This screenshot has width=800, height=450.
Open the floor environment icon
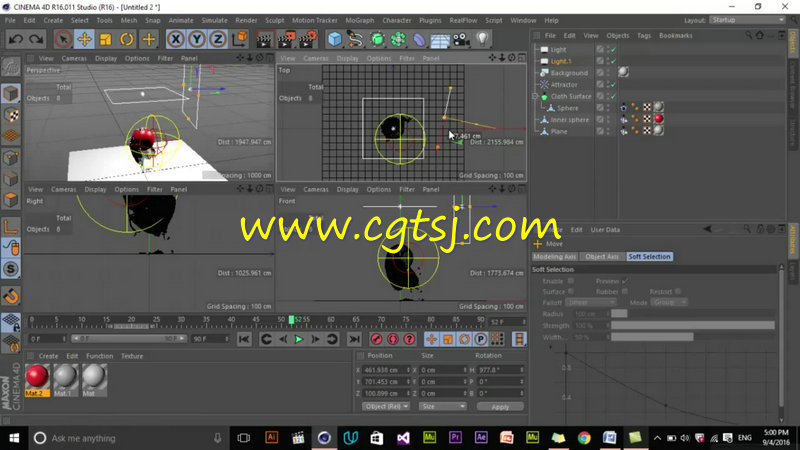point(440,39)
